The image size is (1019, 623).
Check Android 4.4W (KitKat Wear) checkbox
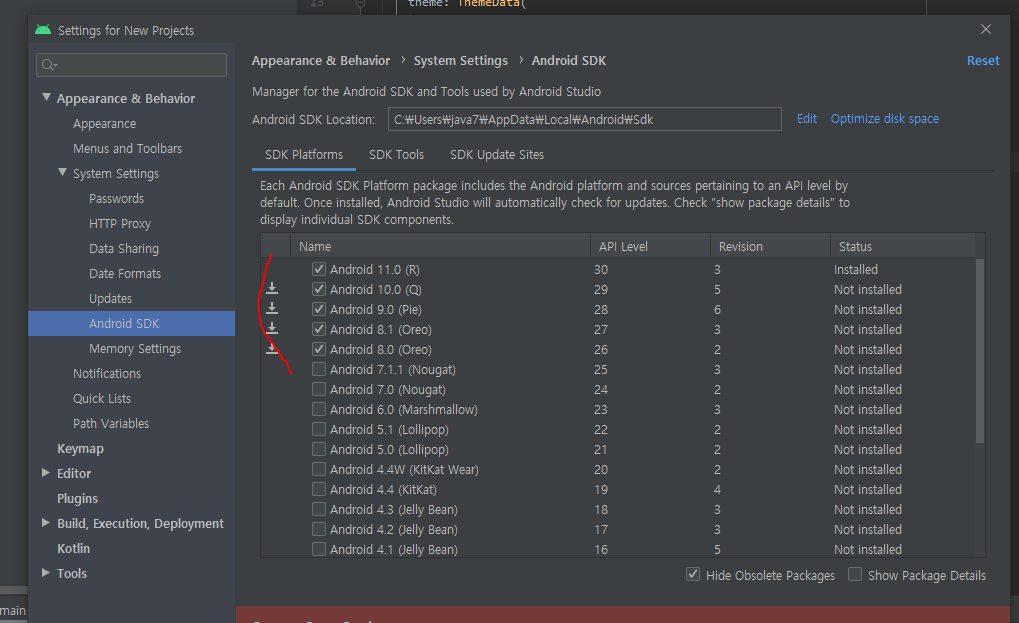318,469
